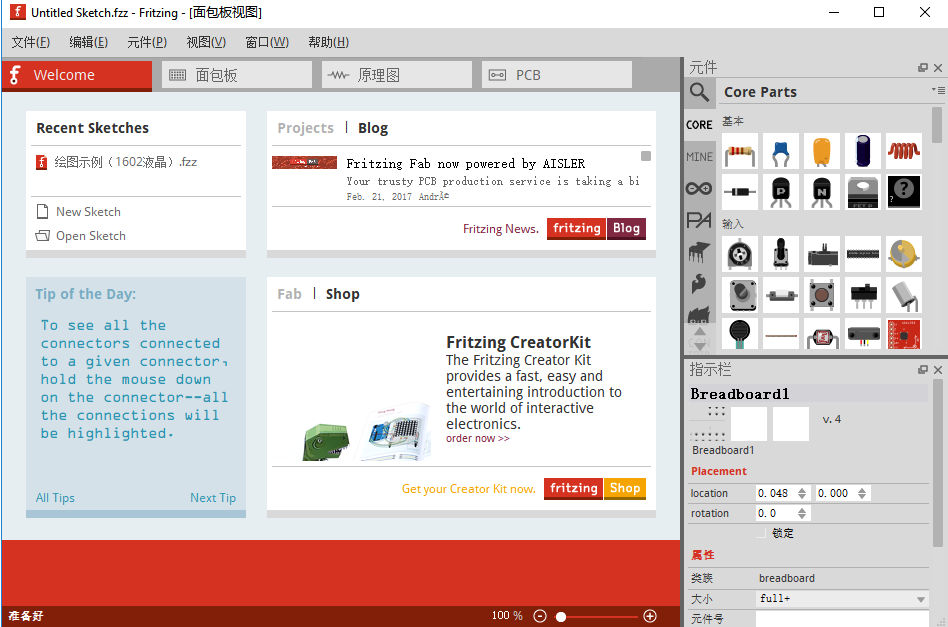Screen dimensions: 948x627
Task: Select the NPN transistor part
Action: [x=822, y=192]
